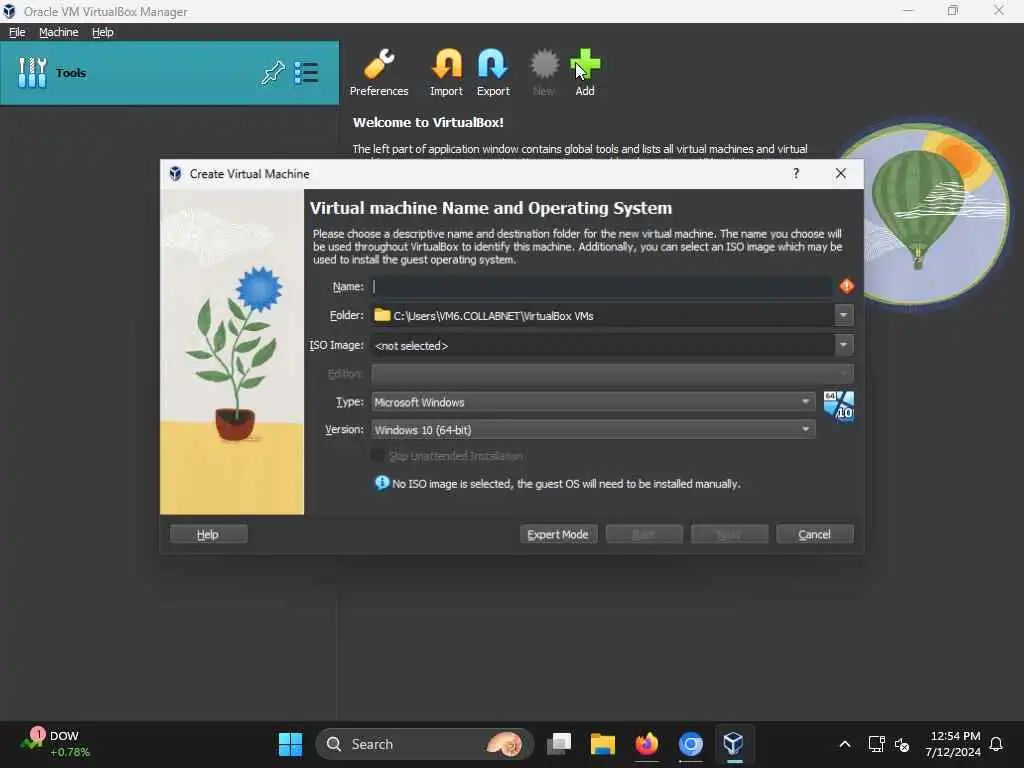This screenshot has height=768, width=1024.
Task: Click the yellow folder icon in Folder field
Action: [x=382, y=315]
